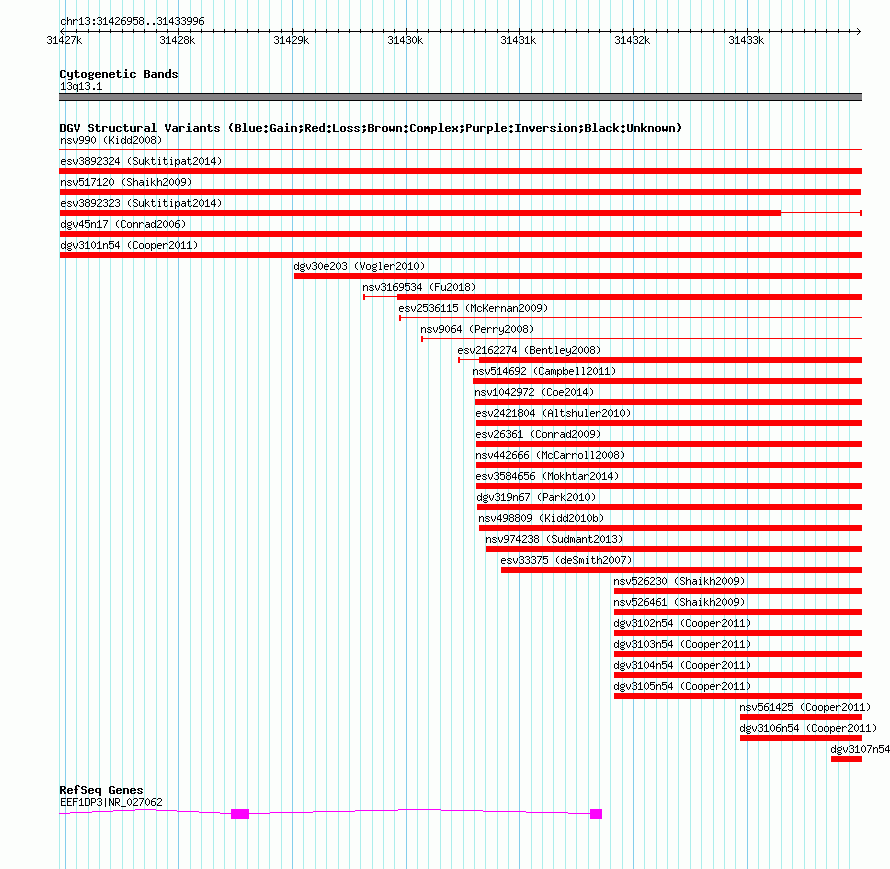Click the first magenta EEF1DP3 exon block

240,814
